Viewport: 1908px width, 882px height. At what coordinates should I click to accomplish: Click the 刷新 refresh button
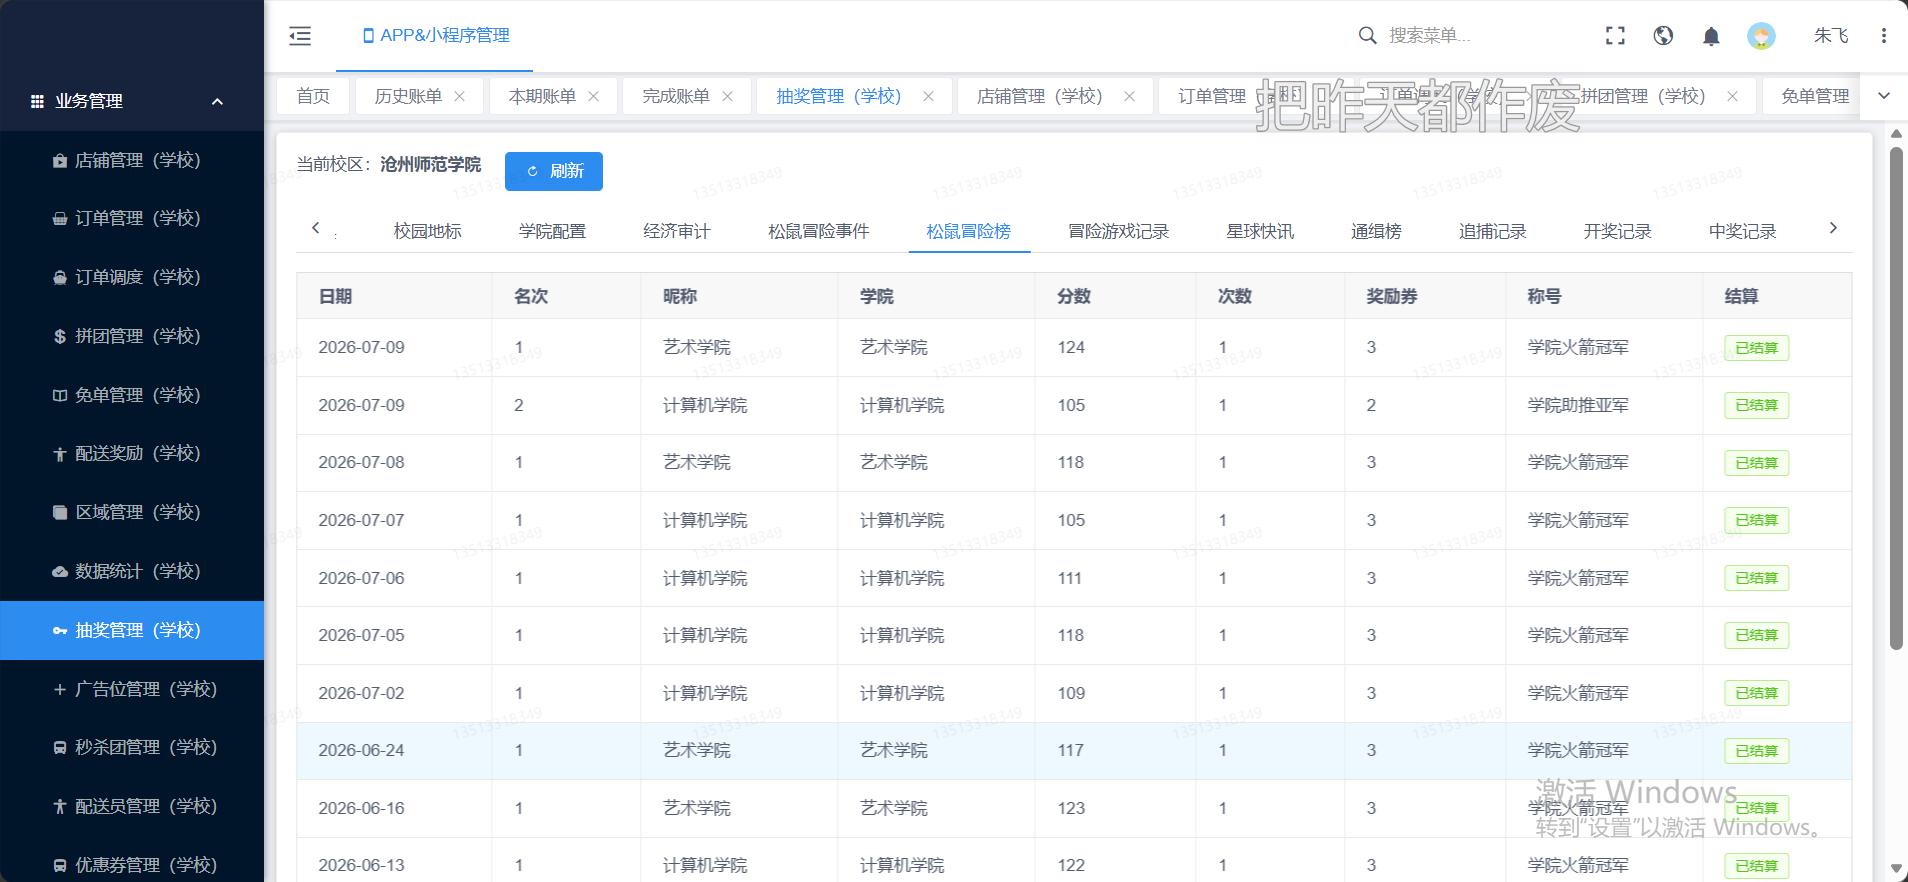[x=554, y=171]
